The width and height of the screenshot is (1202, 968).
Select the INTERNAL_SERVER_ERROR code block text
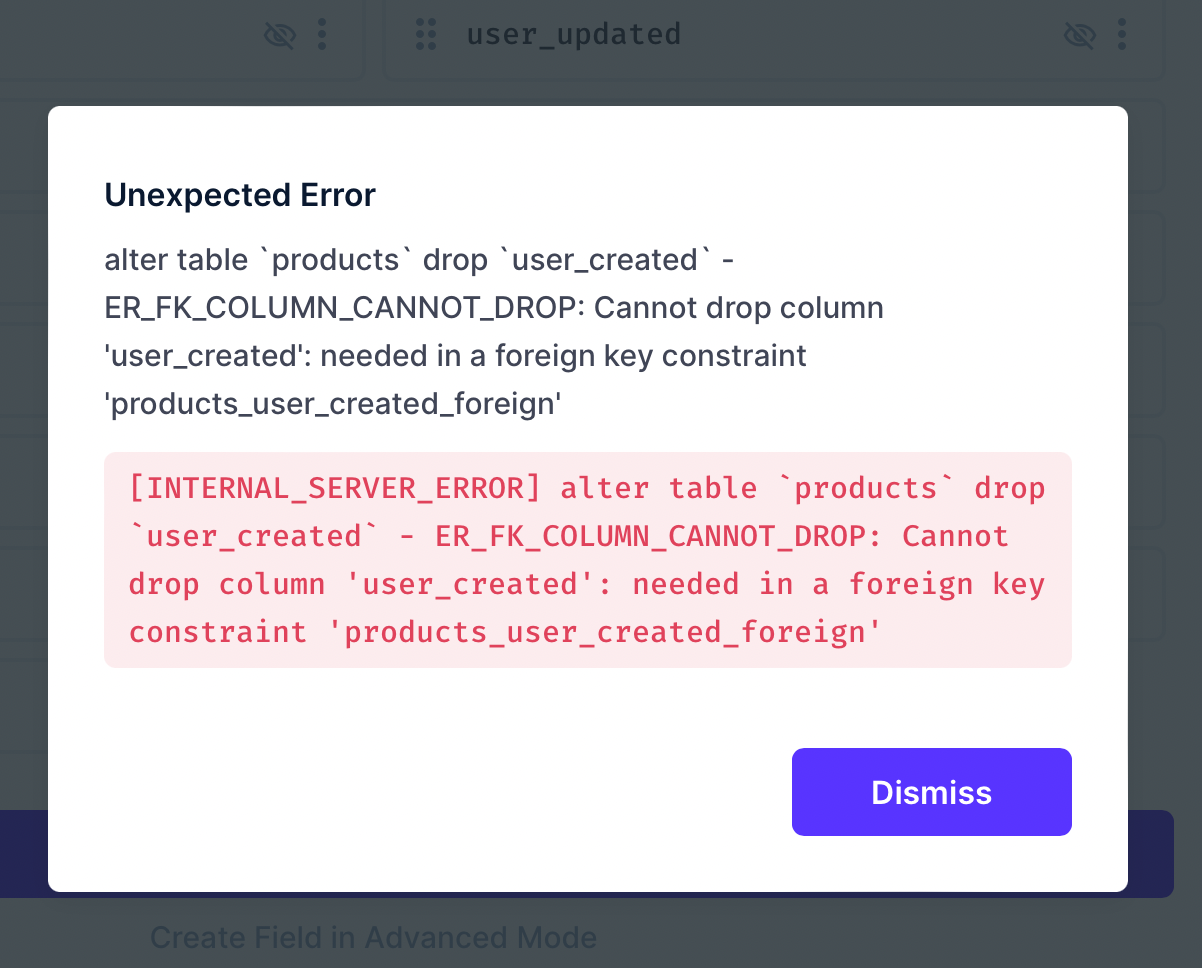[587, 560]
